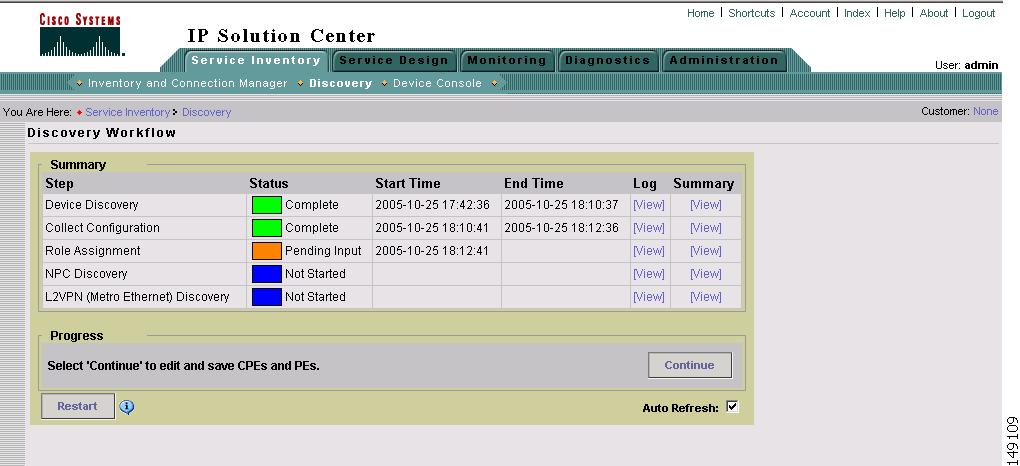This screenshot has height=466, width=1020.
Task: Open the Service Inventory tab
Action: [256, 61]
